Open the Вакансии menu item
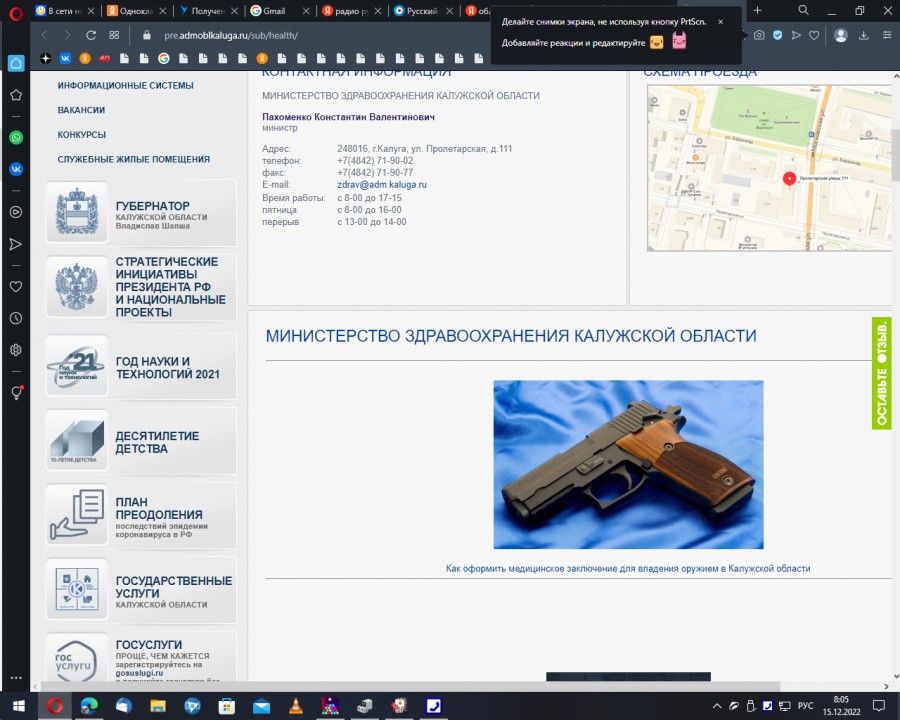The image size is (900, 720). point(81,110)
